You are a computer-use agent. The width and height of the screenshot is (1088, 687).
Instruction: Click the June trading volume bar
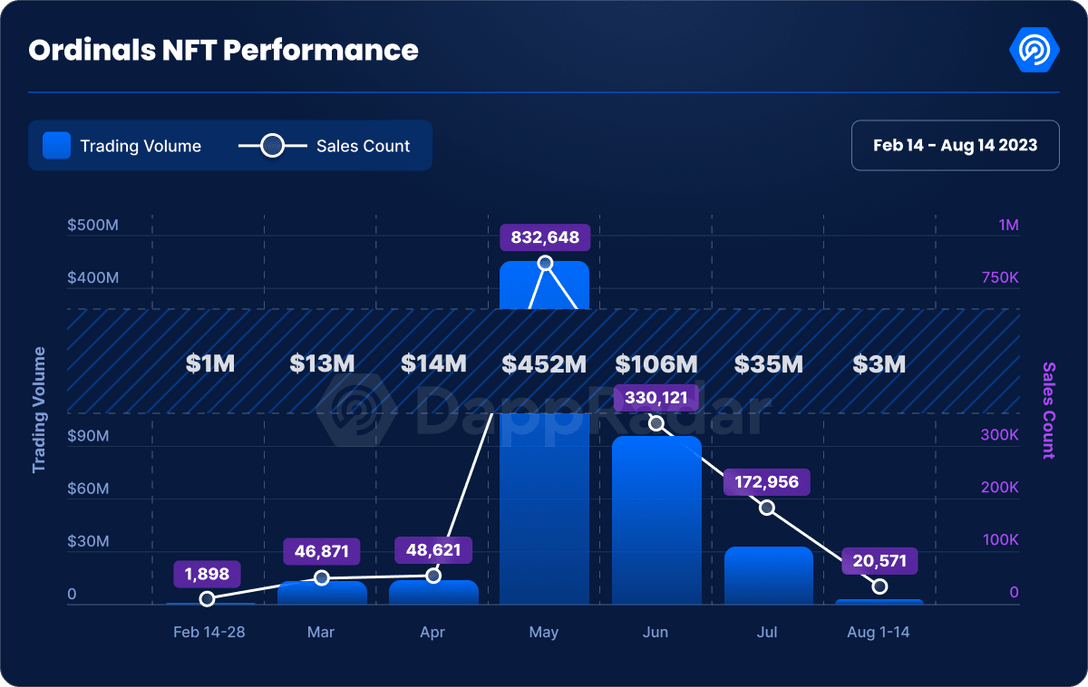656,520
